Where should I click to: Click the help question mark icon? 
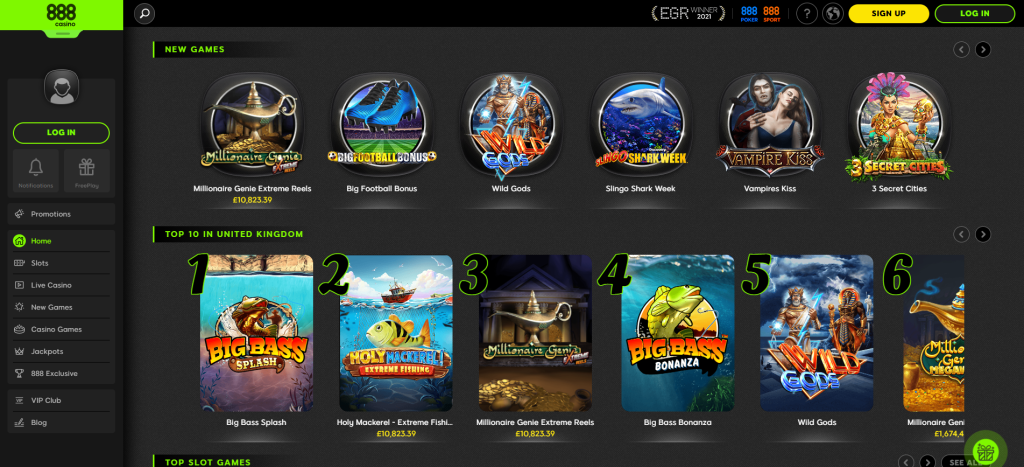pos(807,13)
